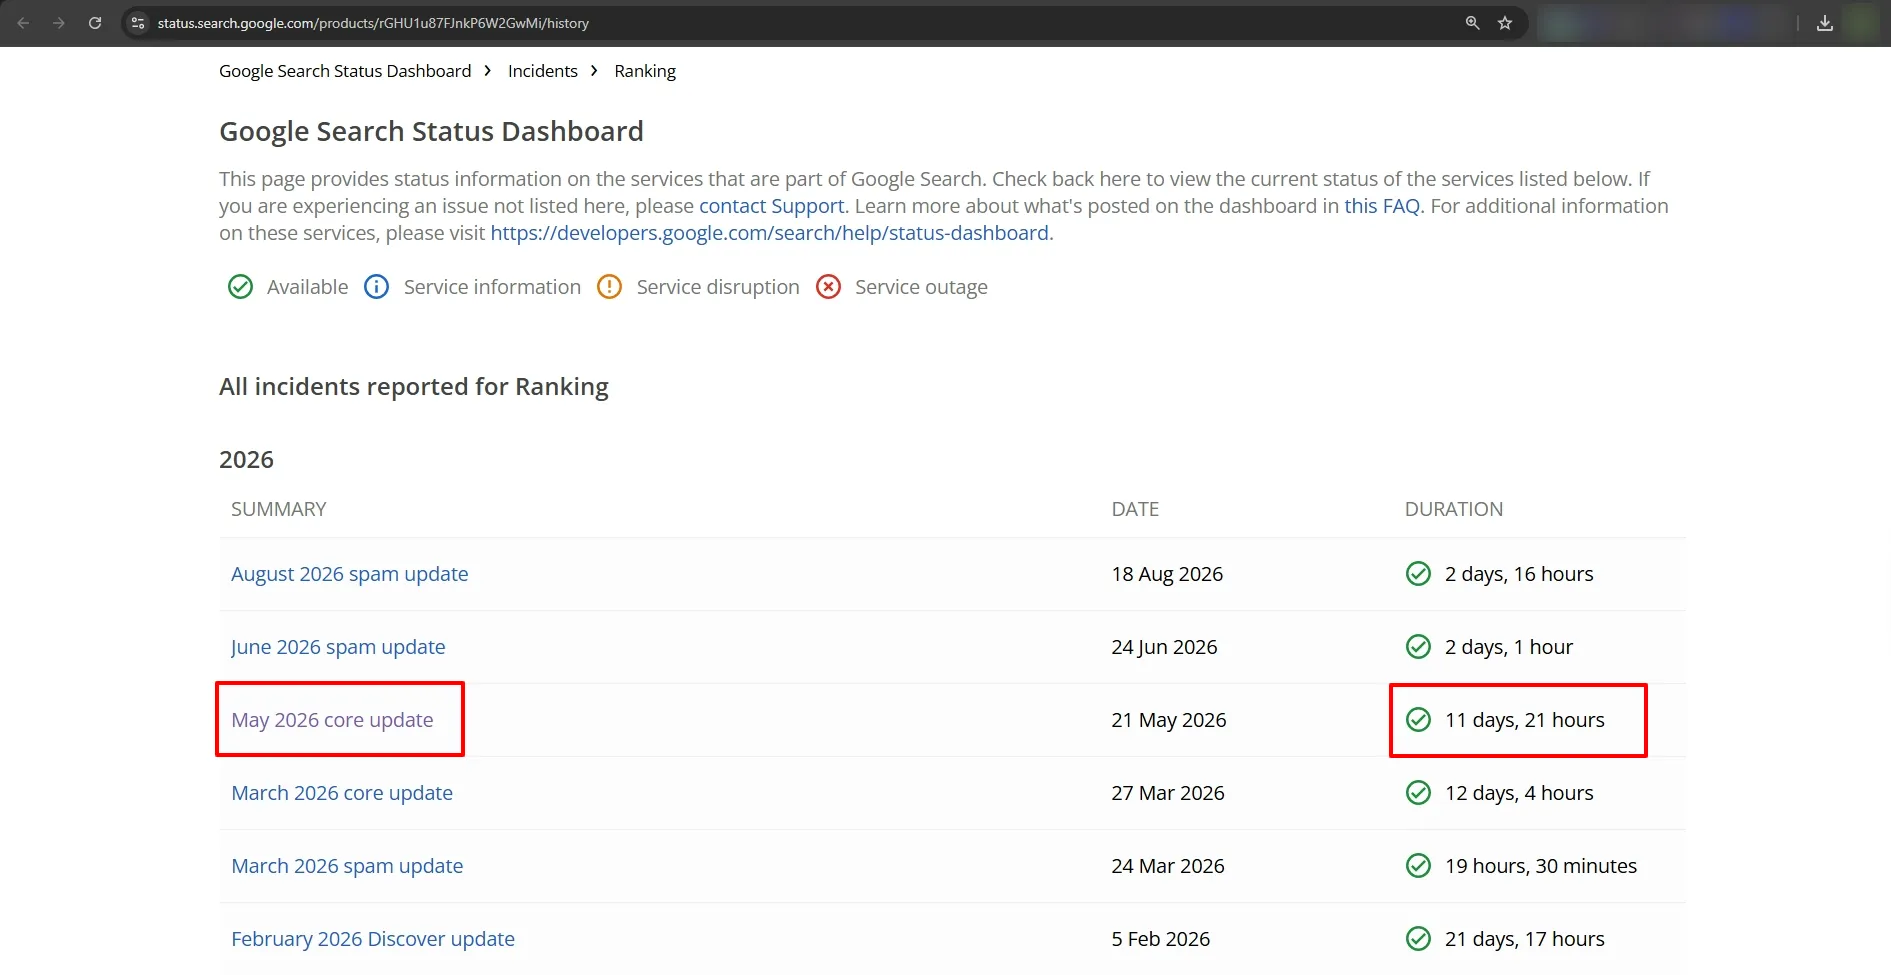Click the blue Service information legend icon
Image resolution: width=1891 pixels, height=975 pixels.
(376, 287)
